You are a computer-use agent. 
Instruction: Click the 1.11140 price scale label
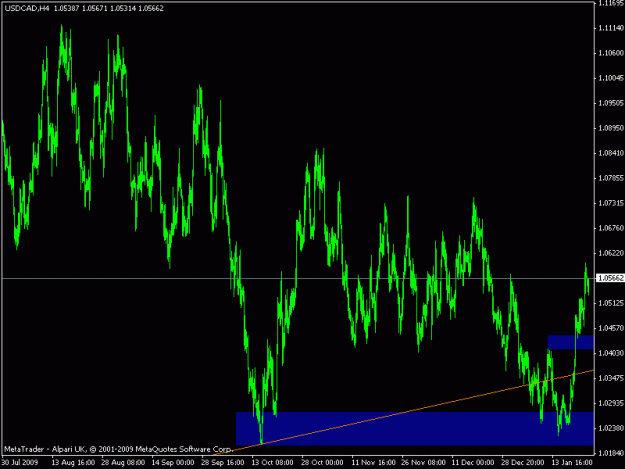click(611, 28)
